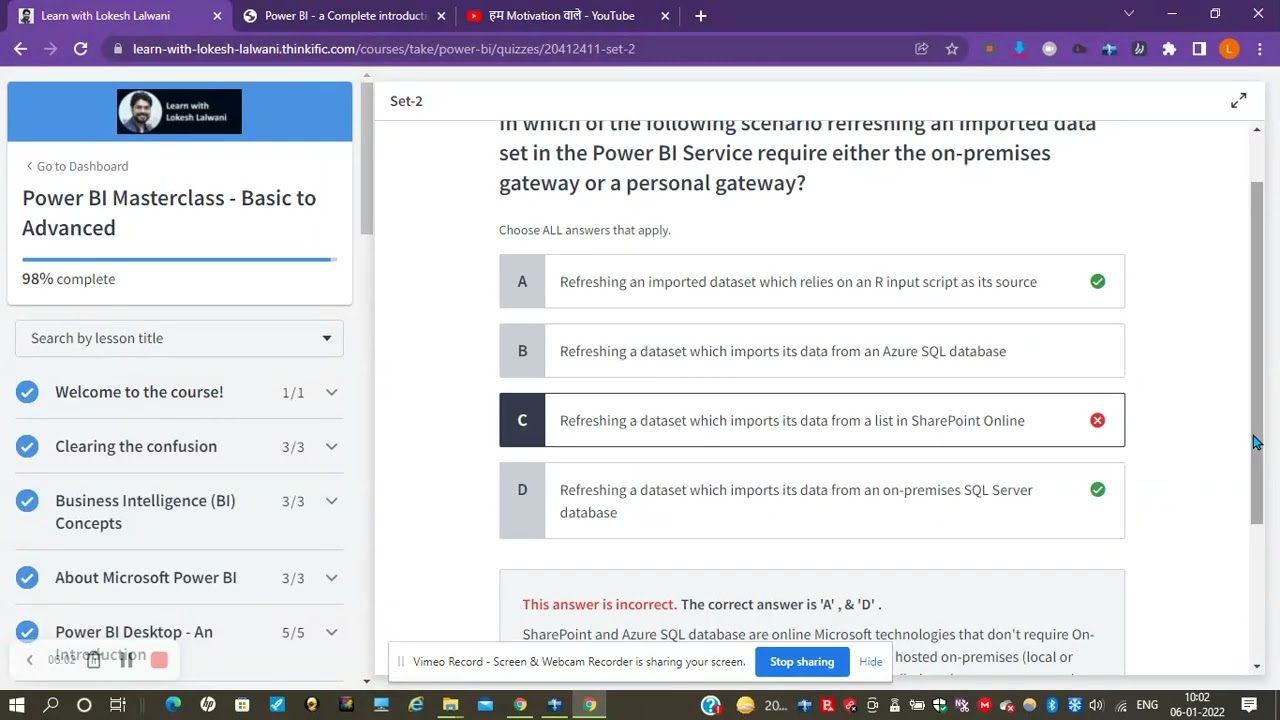The height and width of the screenshot is (720, 1280).
Task: Hide the Vimeo Record sharing notice
Action: [870, 662]
